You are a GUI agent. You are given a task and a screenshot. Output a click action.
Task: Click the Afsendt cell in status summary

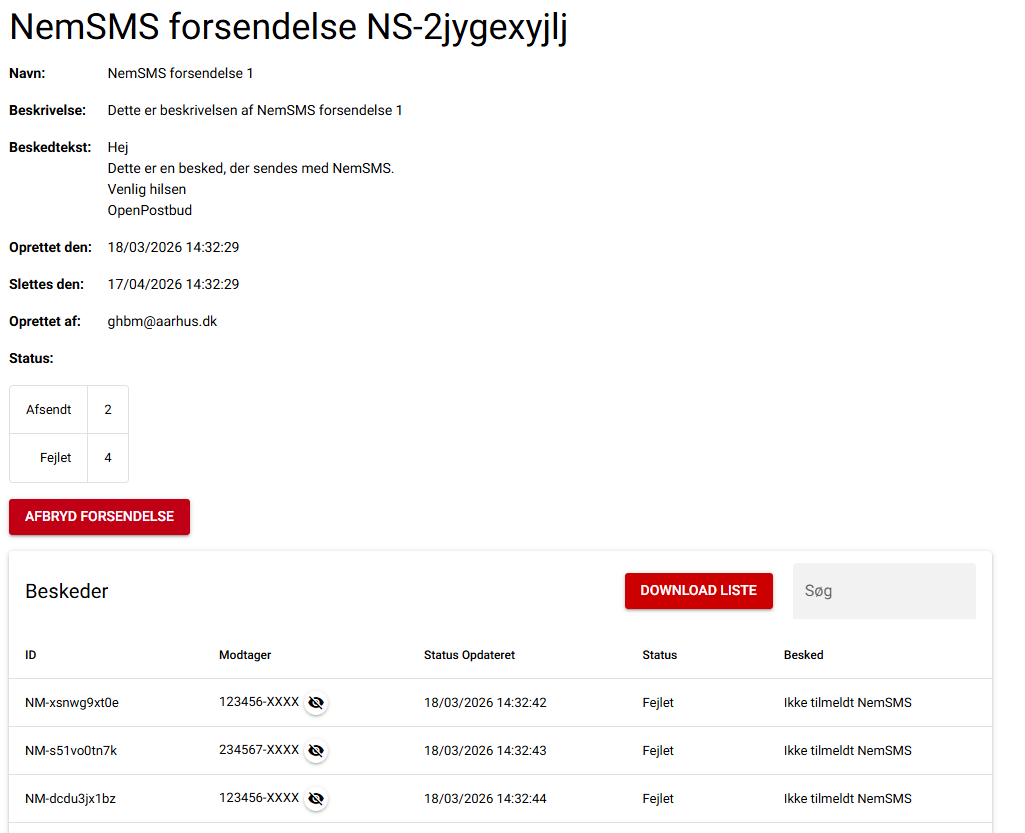tap(49, 410)
